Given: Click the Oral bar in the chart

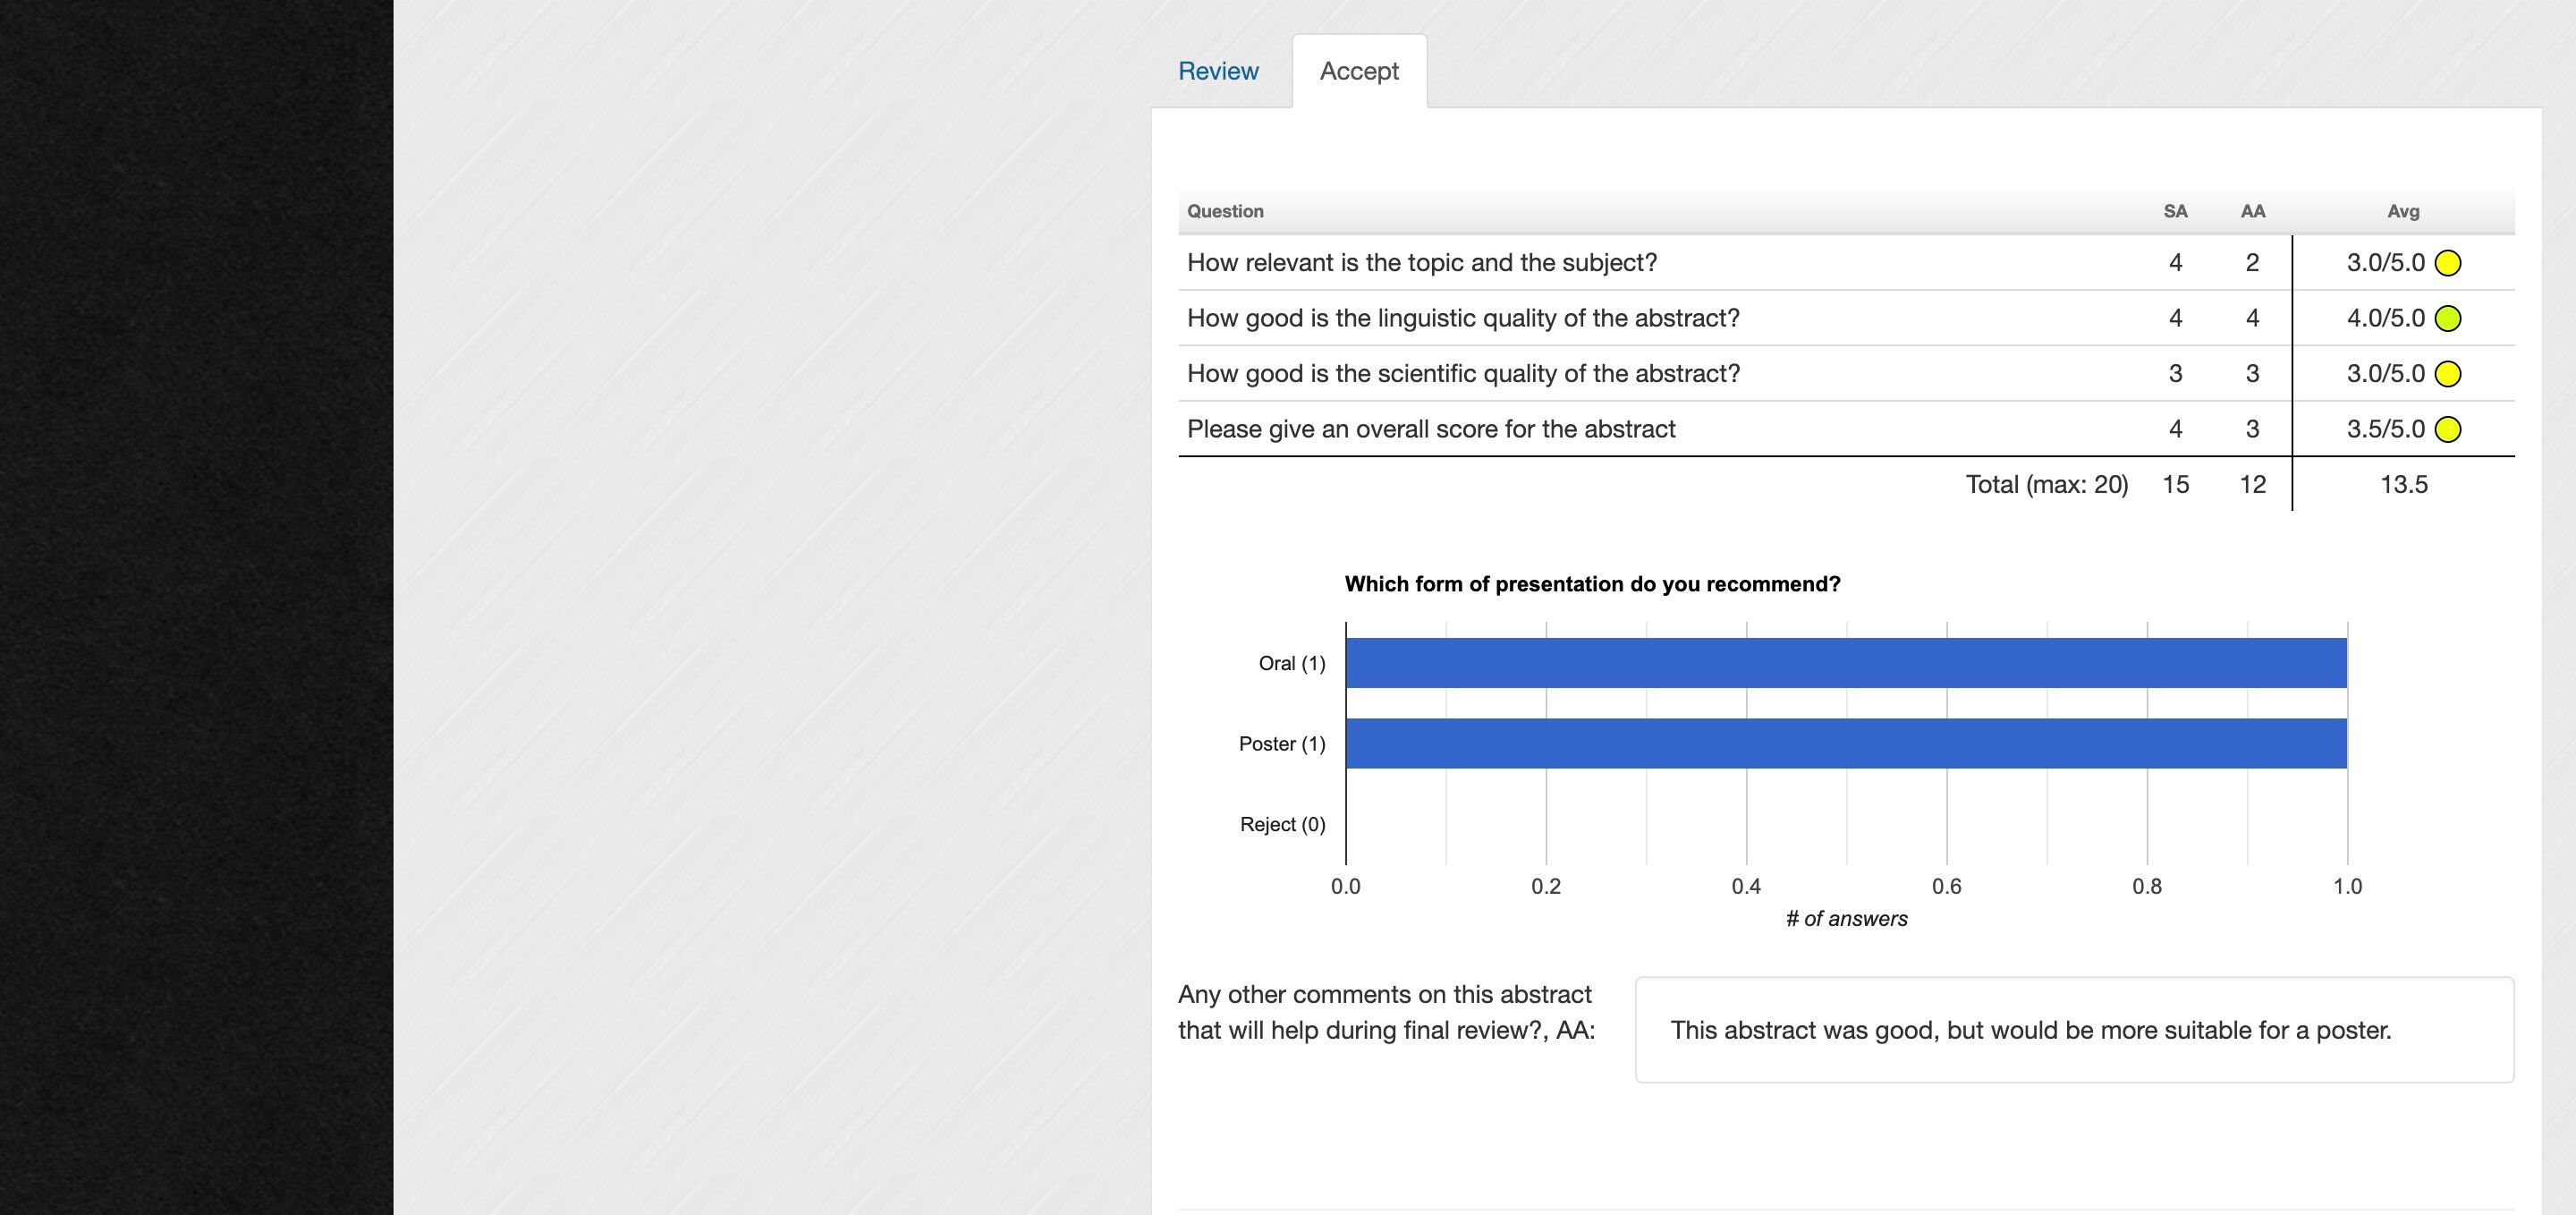Looking at the screenshot, I should tap(1846, 663).
